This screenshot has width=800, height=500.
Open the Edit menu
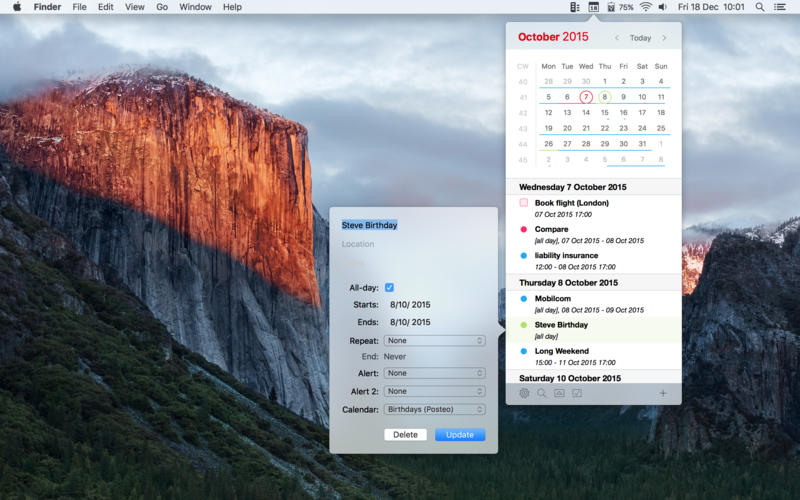pyautogui.click(x=106, y=7)
